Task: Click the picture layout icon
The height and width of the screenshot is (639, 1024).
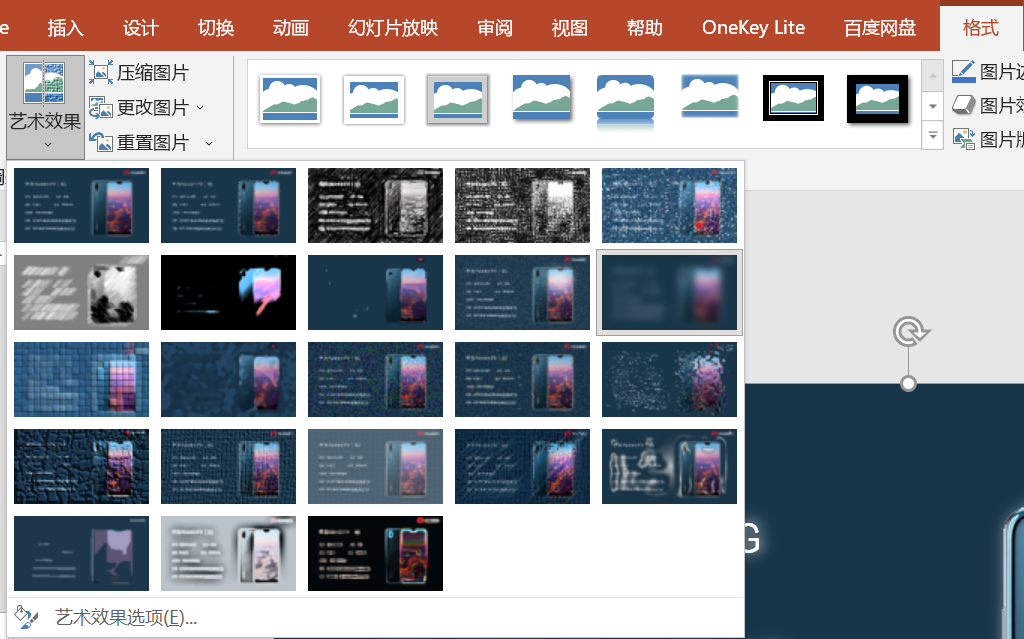Action: (x=963, y=139)
